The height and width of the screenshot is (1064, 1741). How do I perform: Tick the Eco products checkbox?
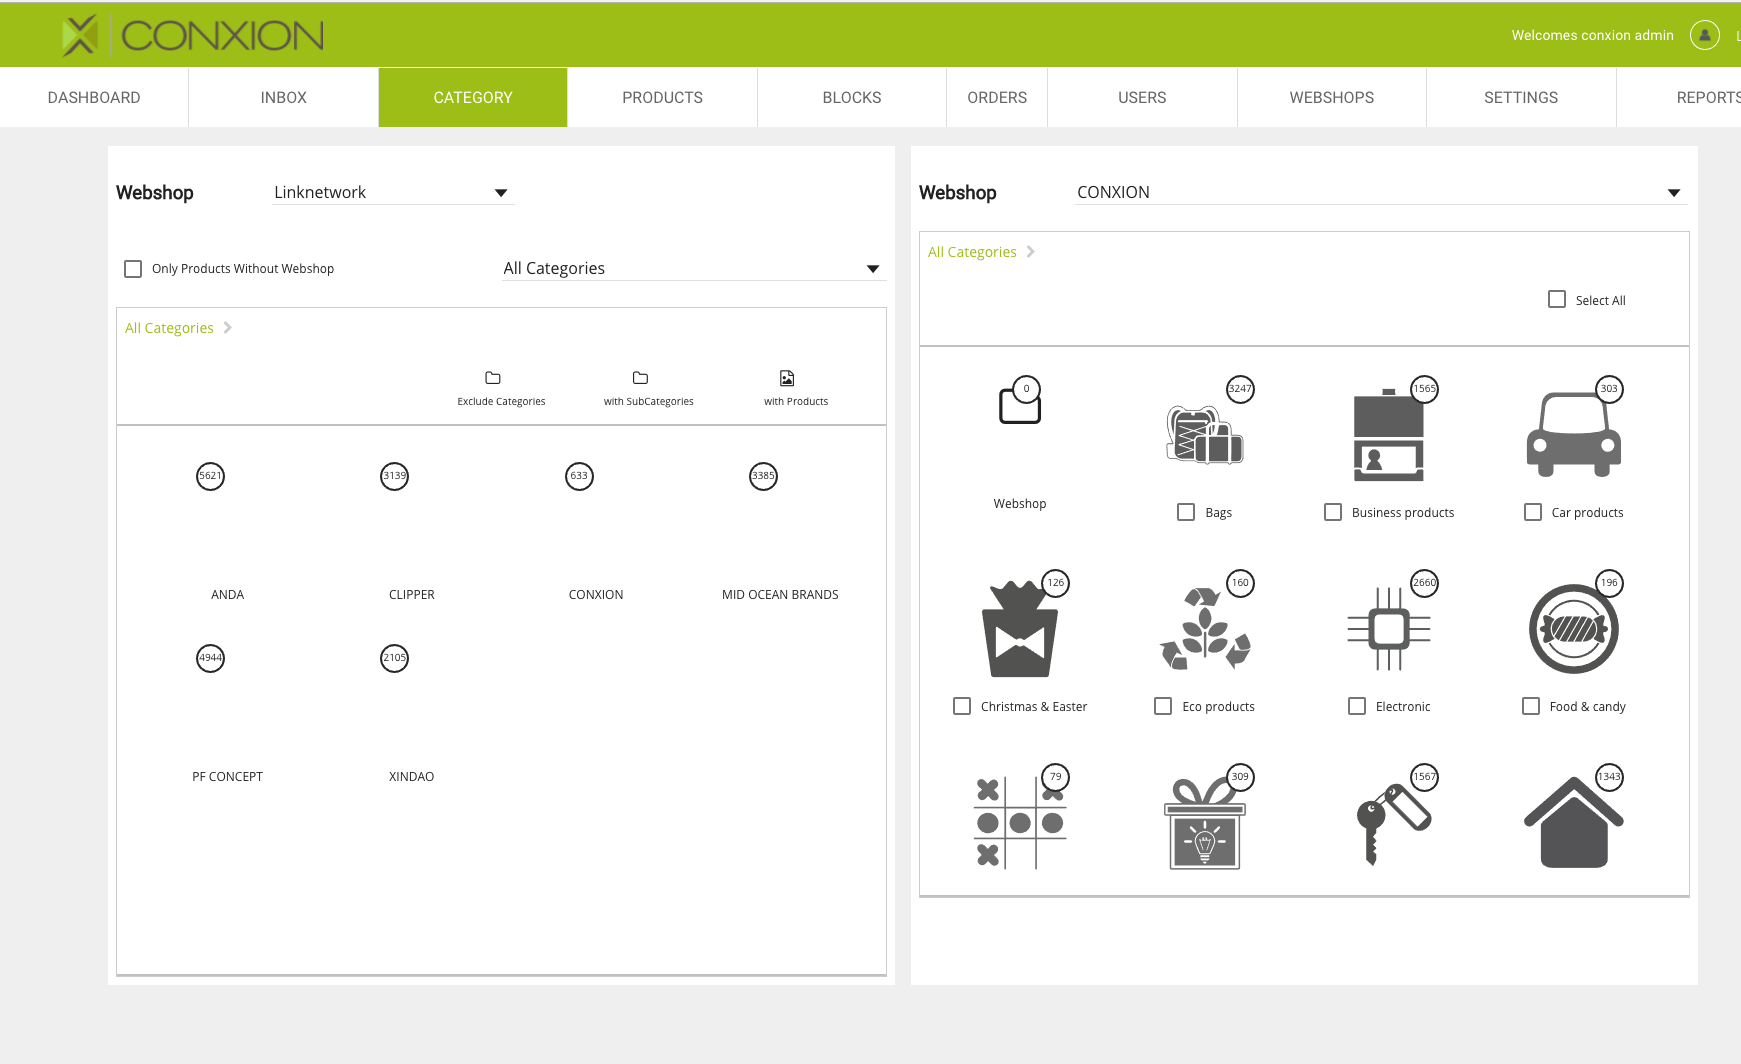click(1163, 706)
